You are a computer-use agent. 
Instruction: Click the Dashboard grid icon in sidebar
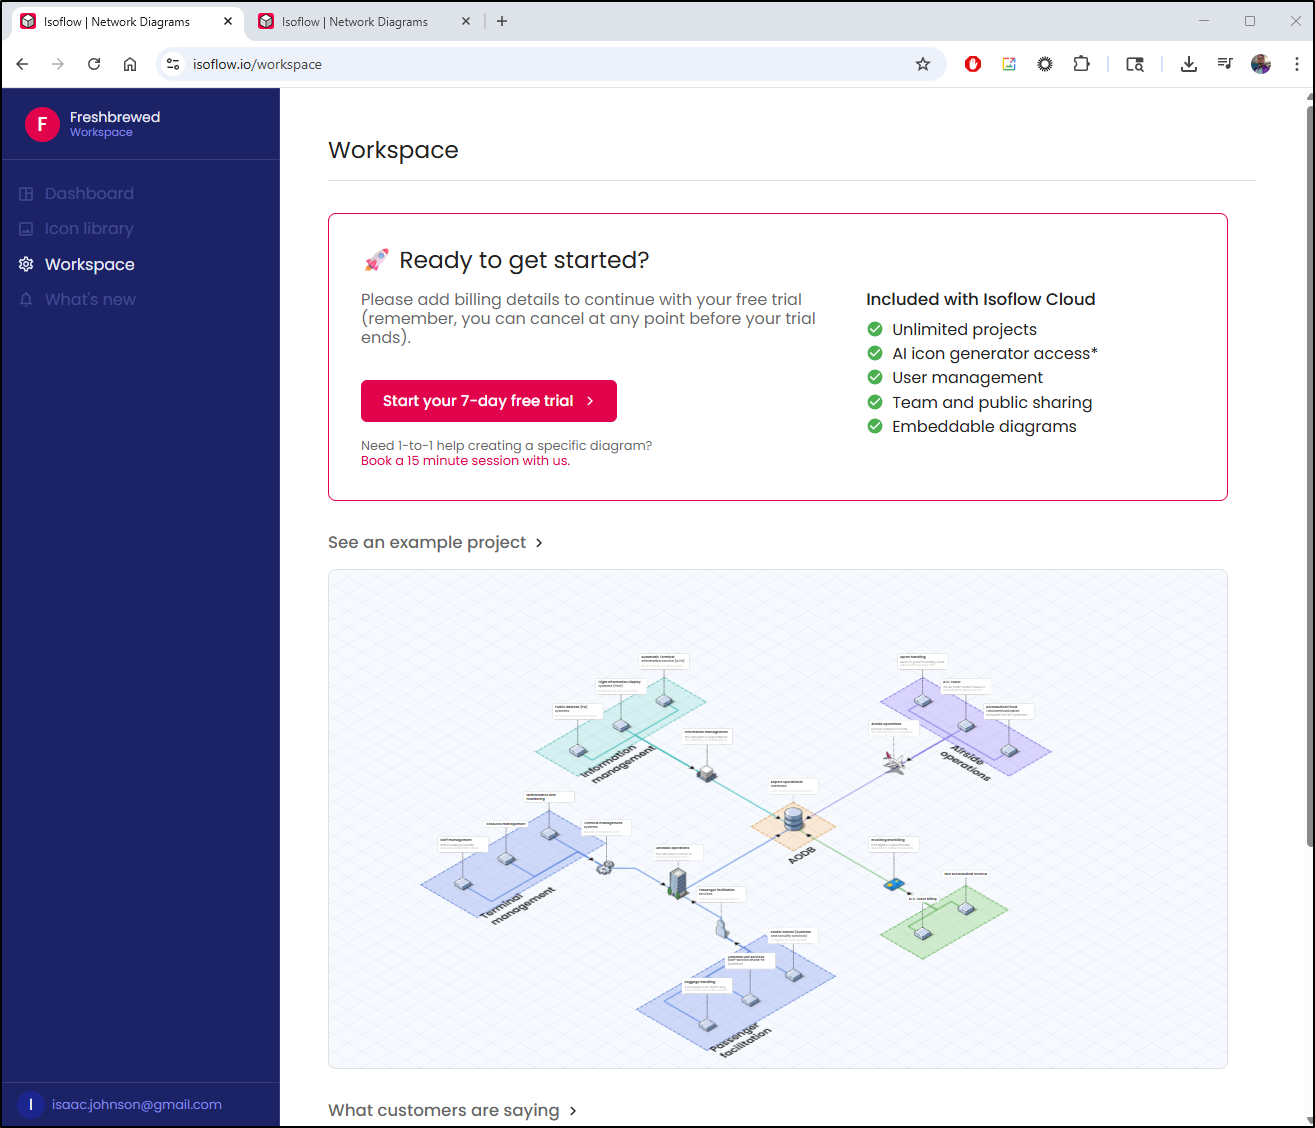(26, 194)
